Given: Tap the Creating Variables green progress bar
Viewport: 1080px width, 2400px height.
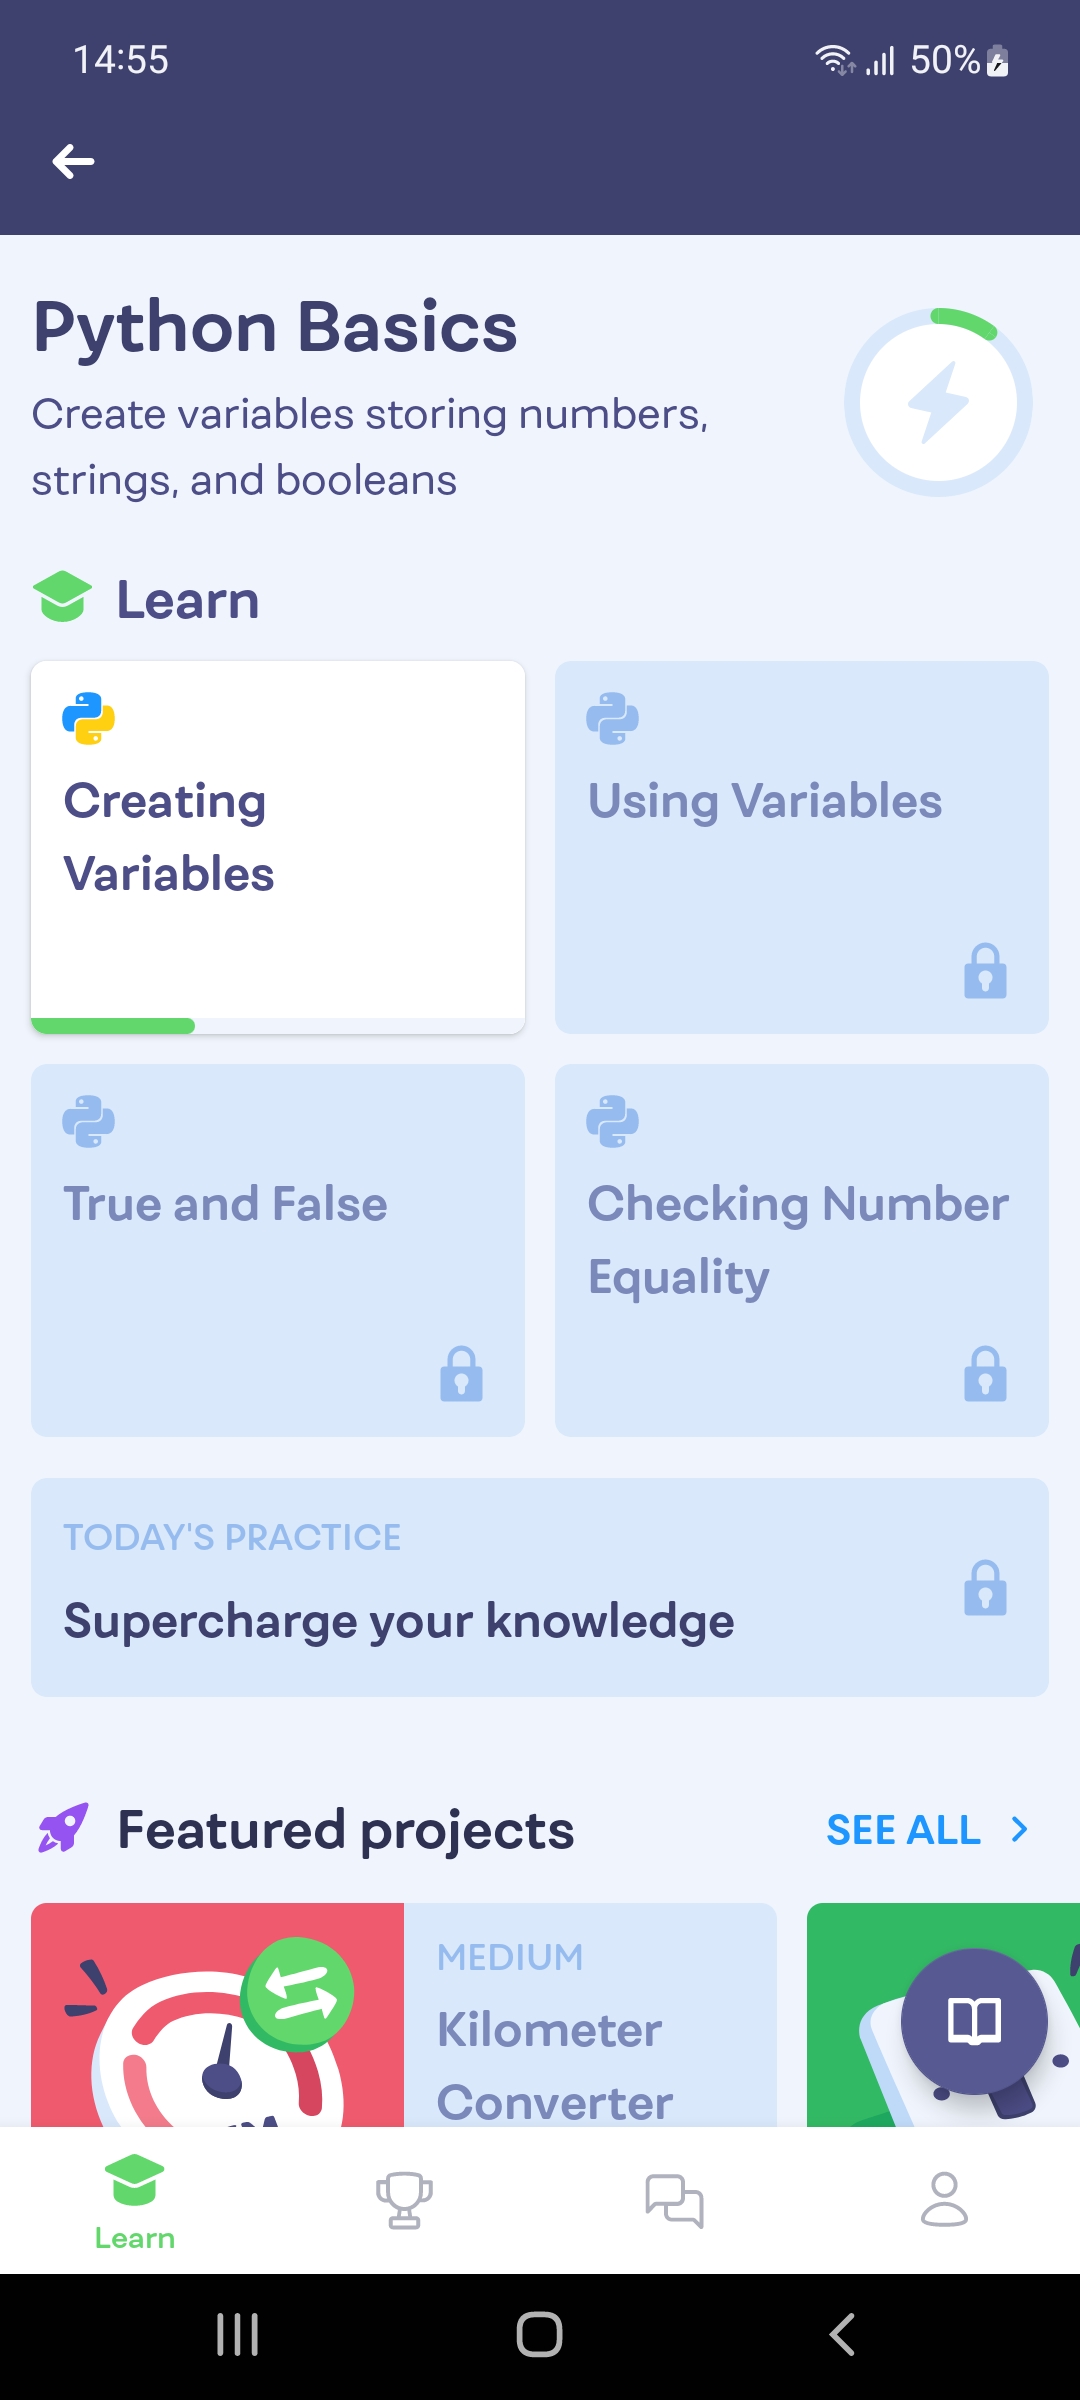Looking at the screenshot, I should (113, 1026).
